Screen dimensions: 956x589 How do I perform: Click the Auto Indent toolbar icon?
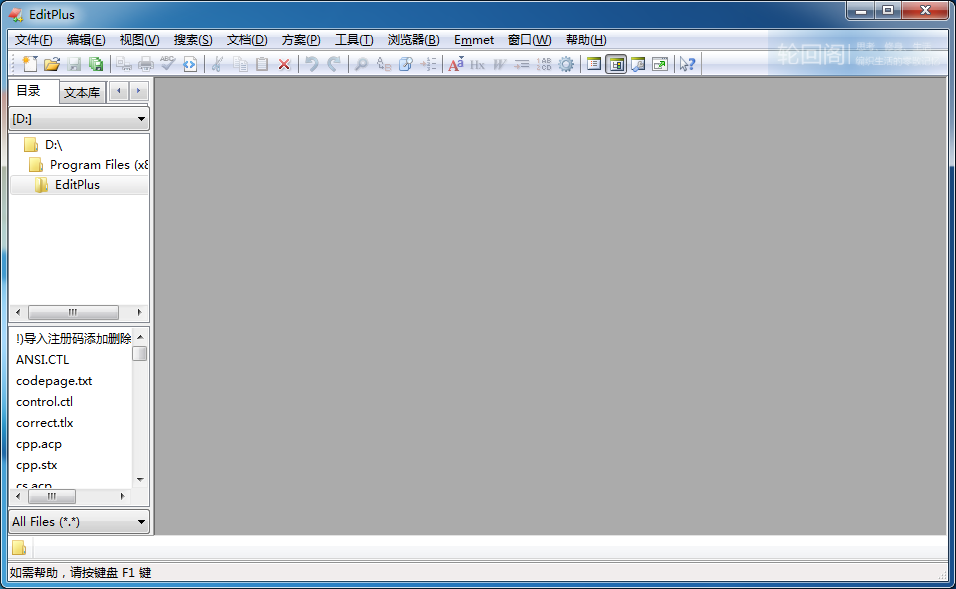pyautogui.click(x=522, y=64)
